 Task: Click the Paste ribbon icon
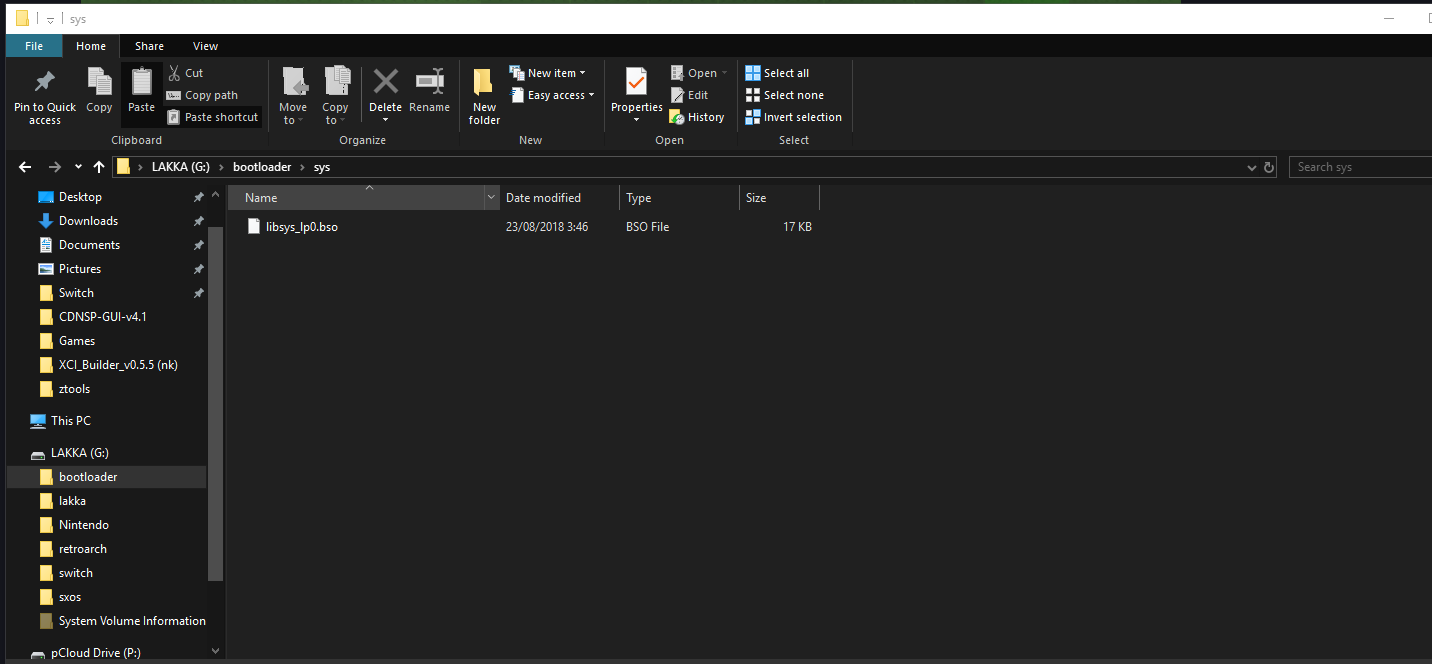click(x=141, y=82)
